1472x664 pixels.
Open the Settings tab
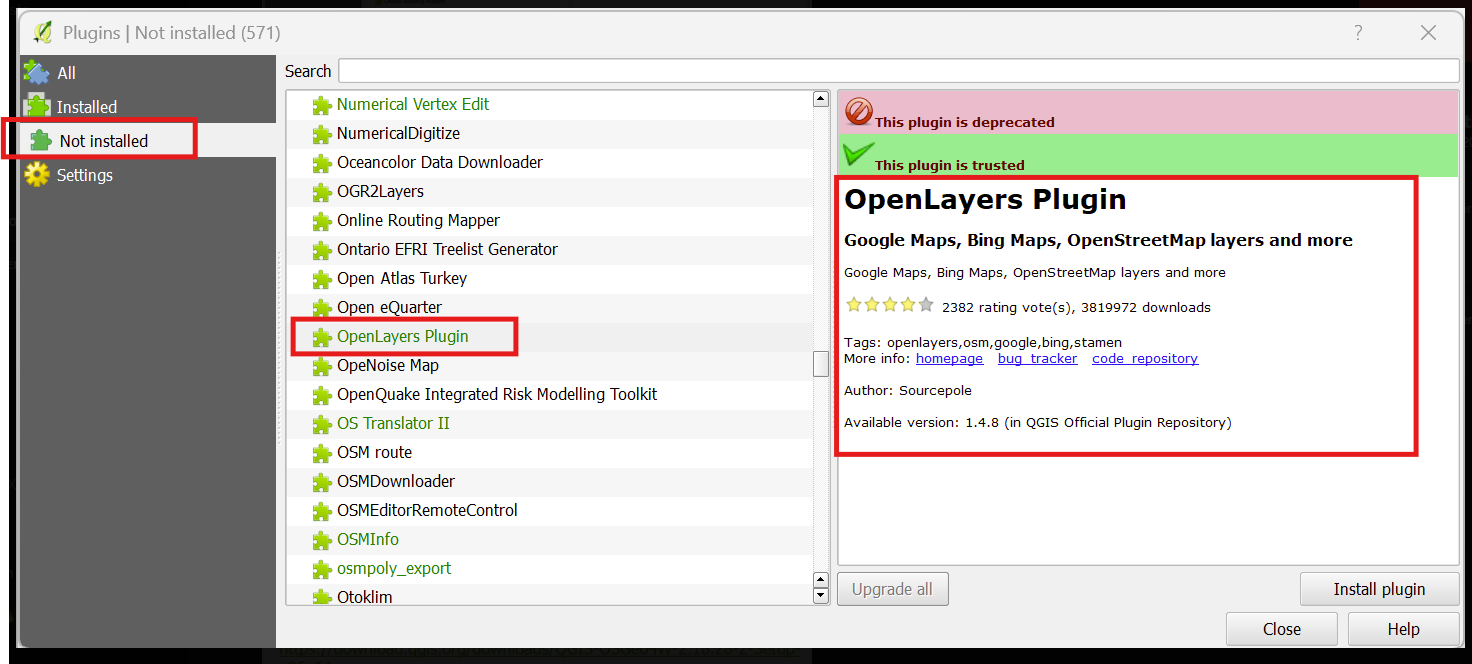point(148,175)
